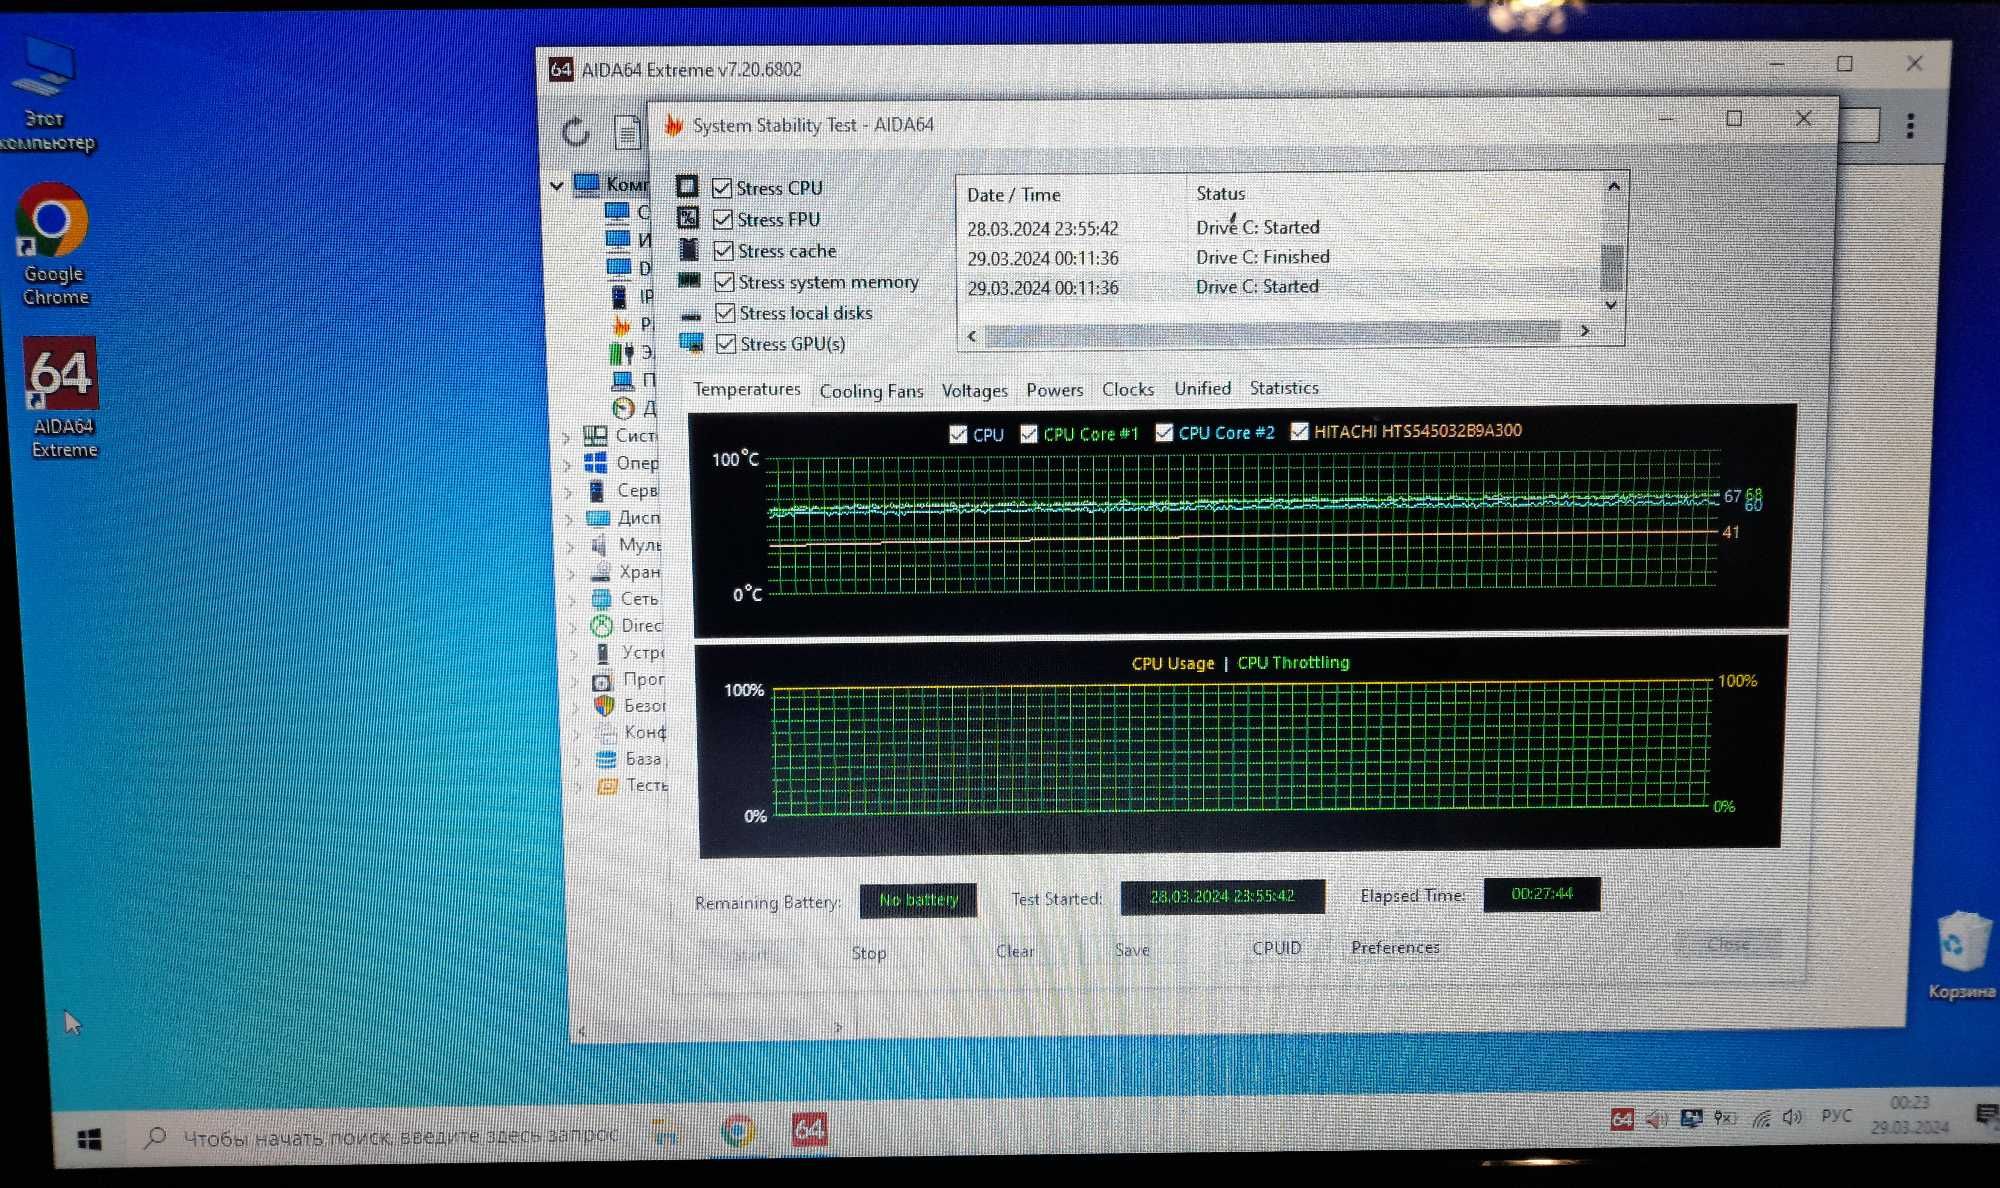The height and width of the screenshot is (1188, 2000).
Task: Click the local disks drive icon
Action: [x=691, y=315]
